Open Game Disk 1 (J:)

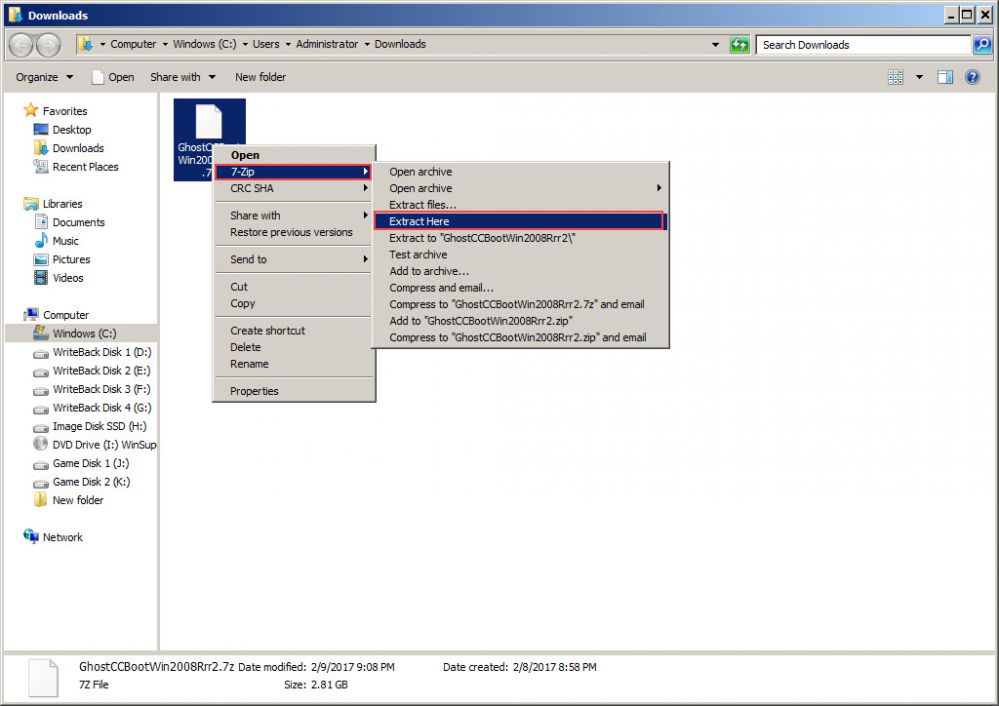(90, 463)
